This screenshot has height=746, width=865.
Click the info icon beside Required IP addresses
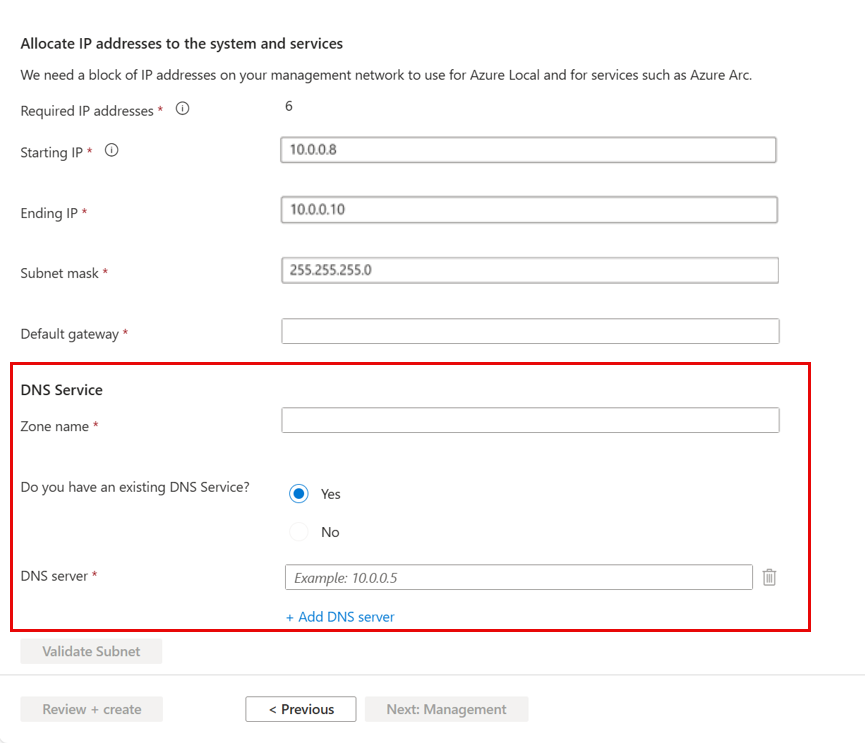[182, 110]
